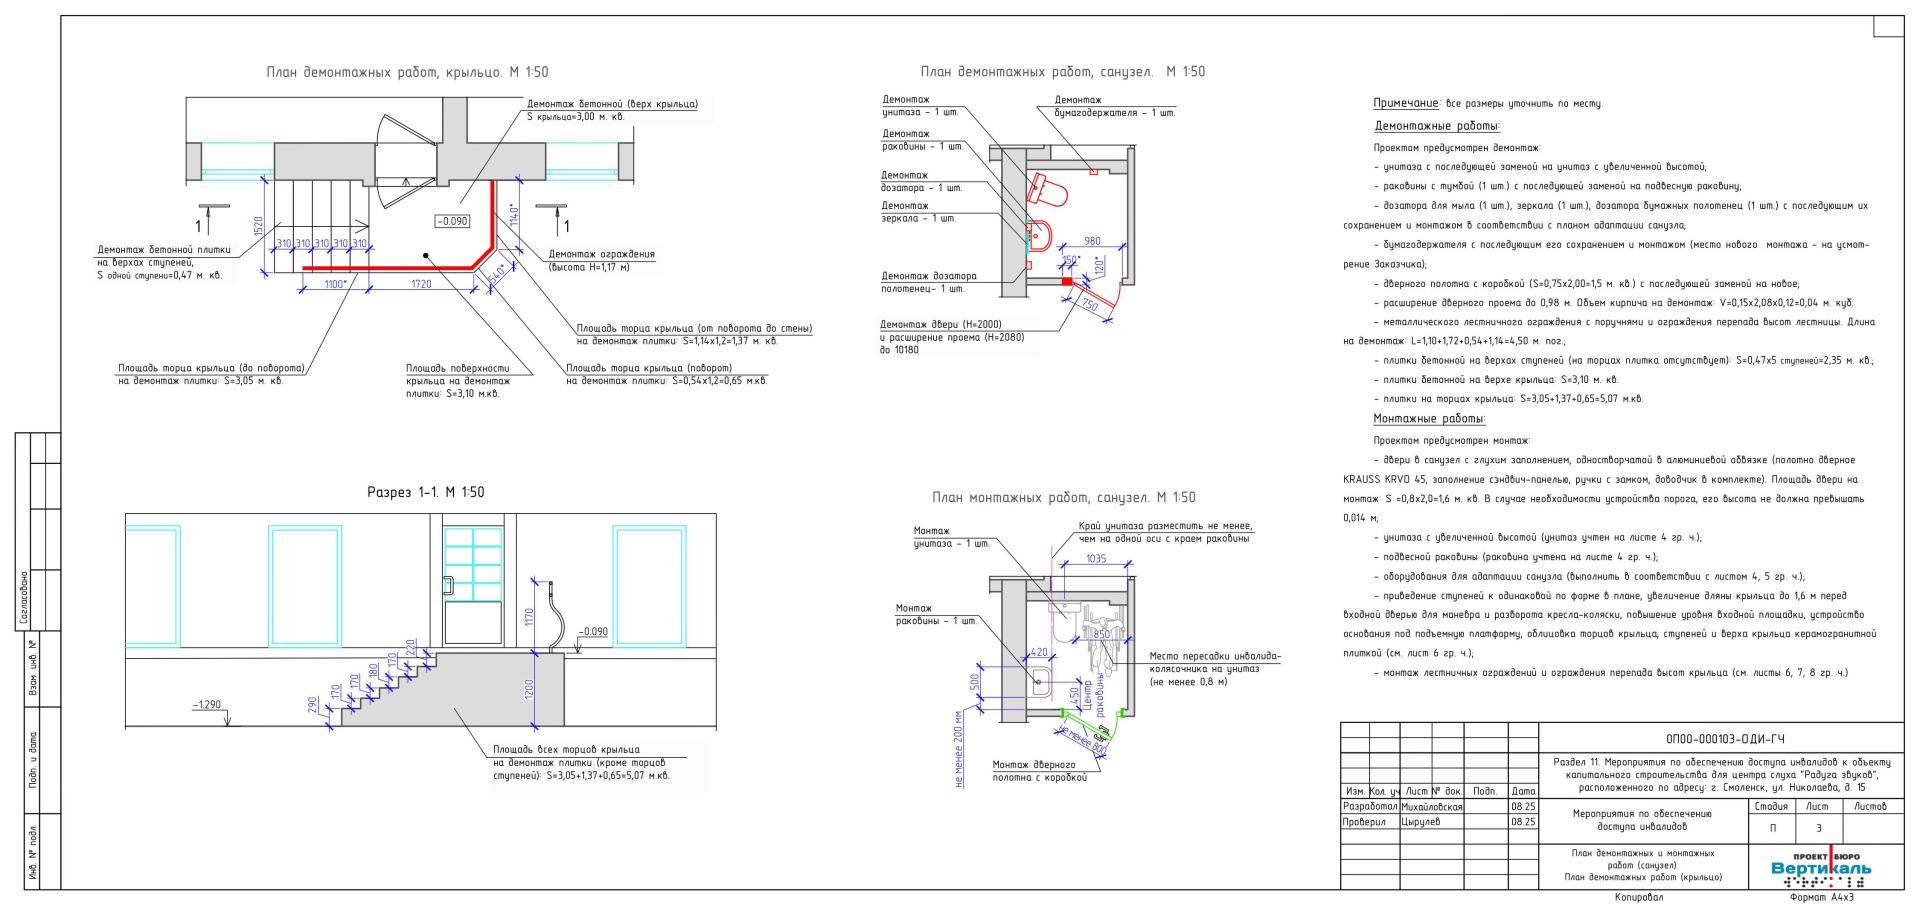The image size is (1920, 905).
Task: Select title 'Разрез 1-1. М 1:50'
Action: pos(425,492)
